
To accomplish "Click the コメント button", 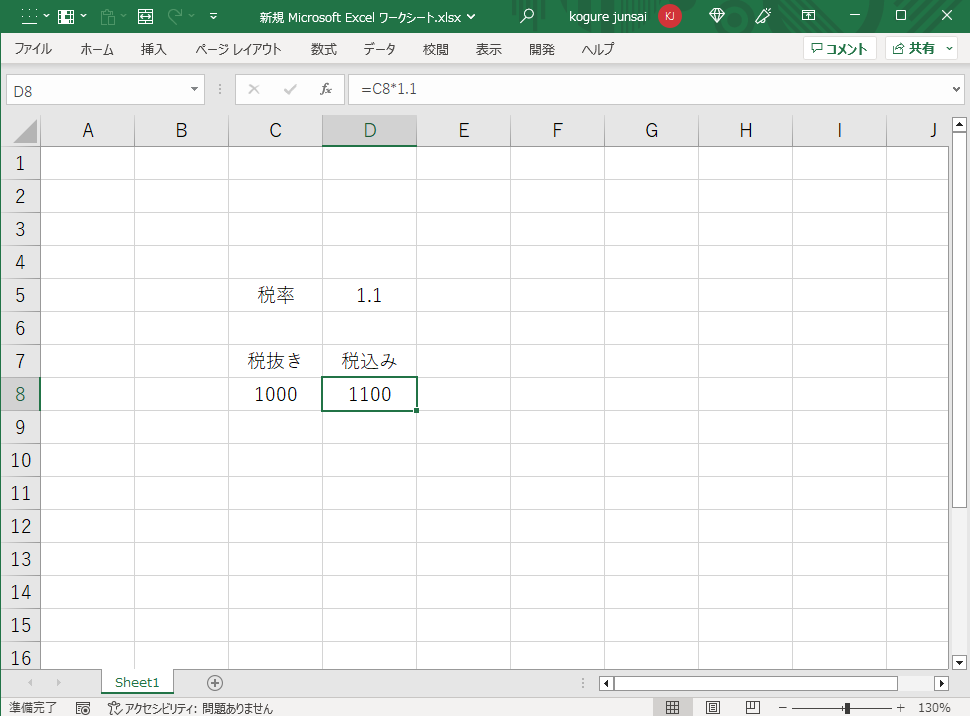I will 839,48.
